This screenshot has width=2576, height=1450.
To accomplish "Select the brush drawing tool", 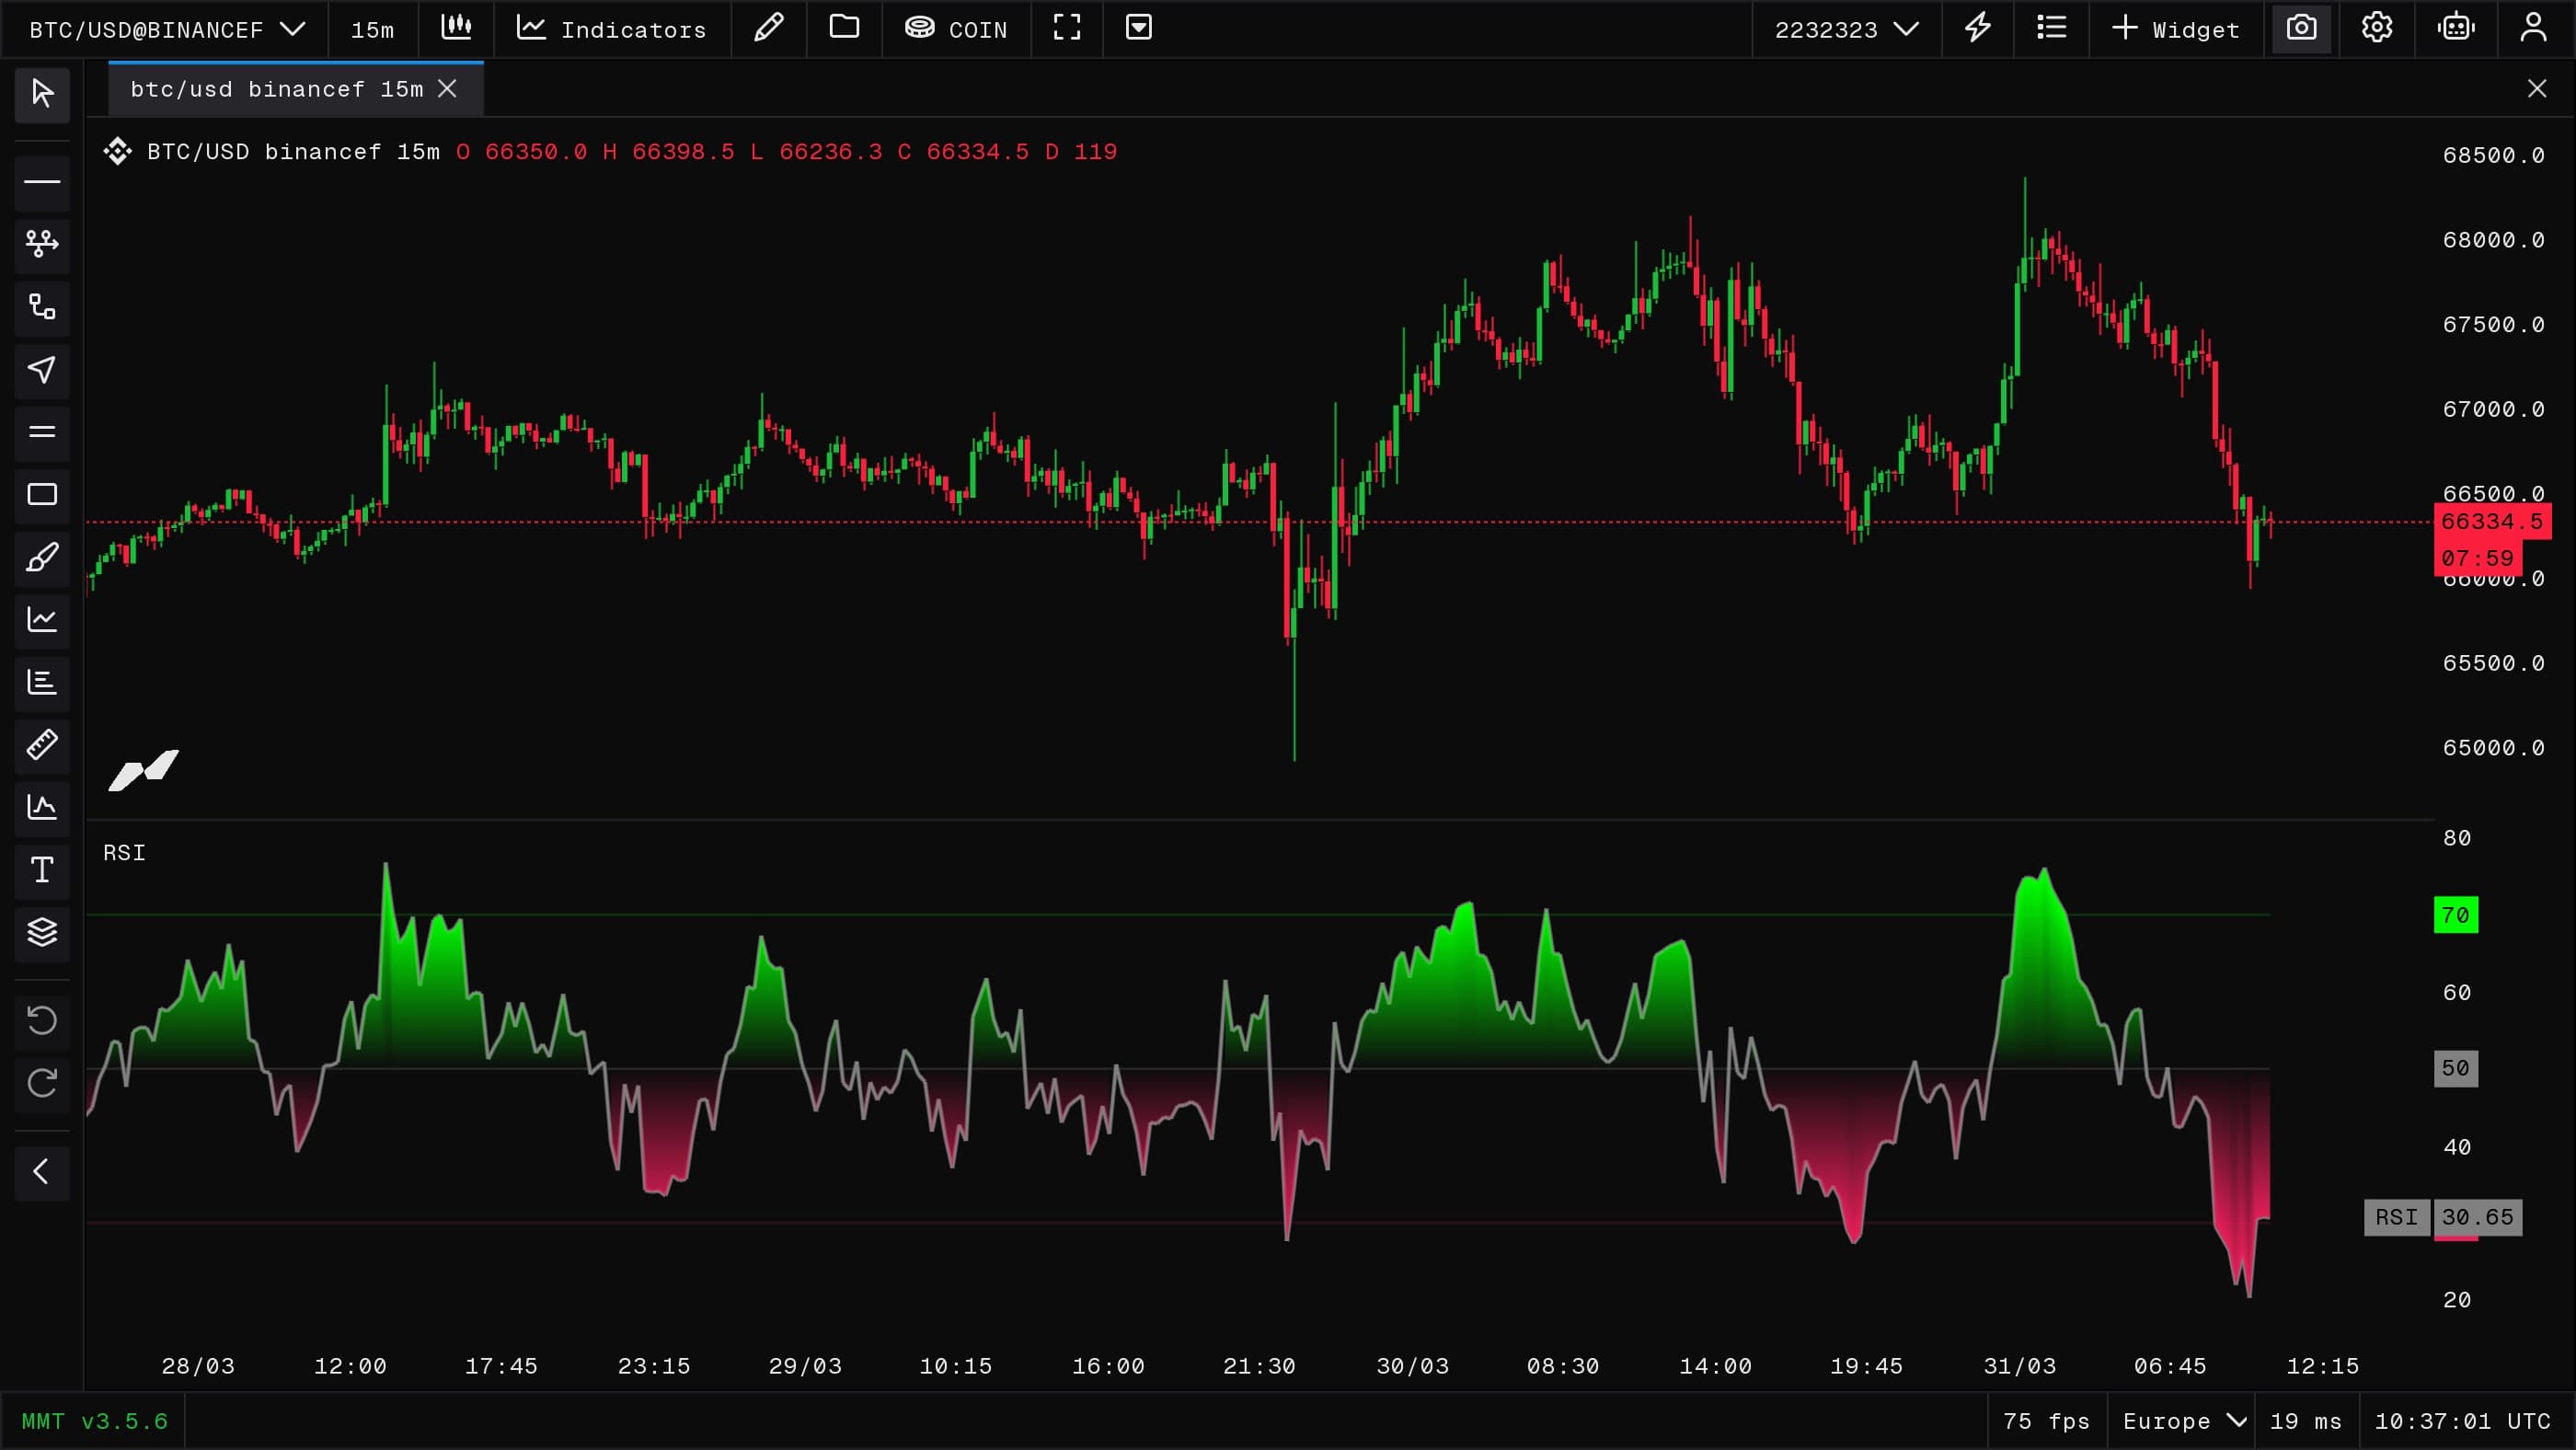I will coord(42,557).
